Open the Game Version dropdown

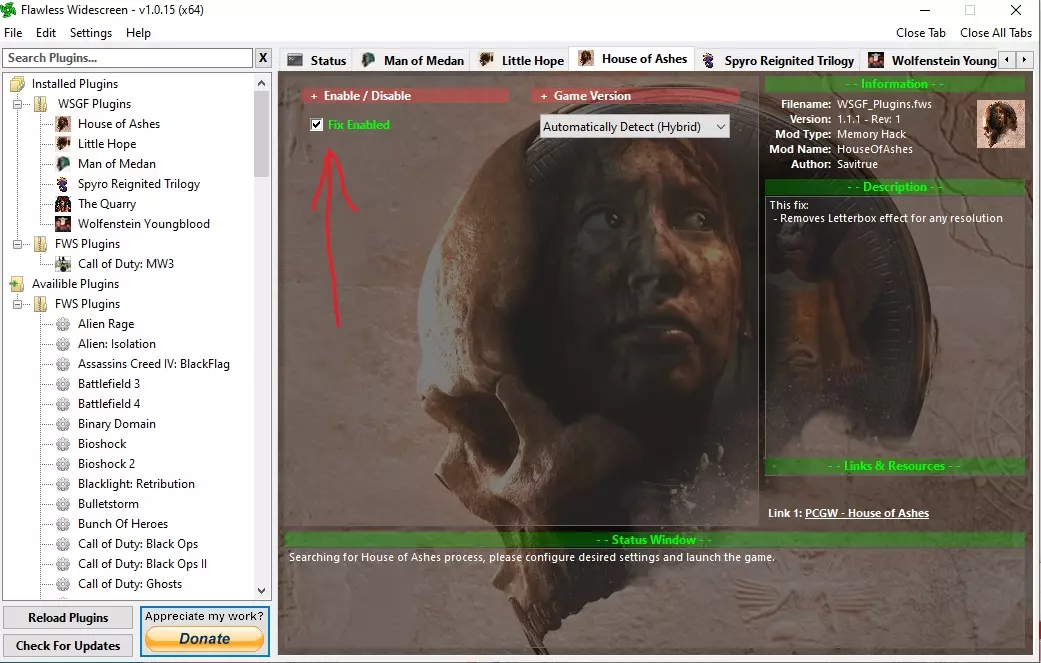[635, 127]
